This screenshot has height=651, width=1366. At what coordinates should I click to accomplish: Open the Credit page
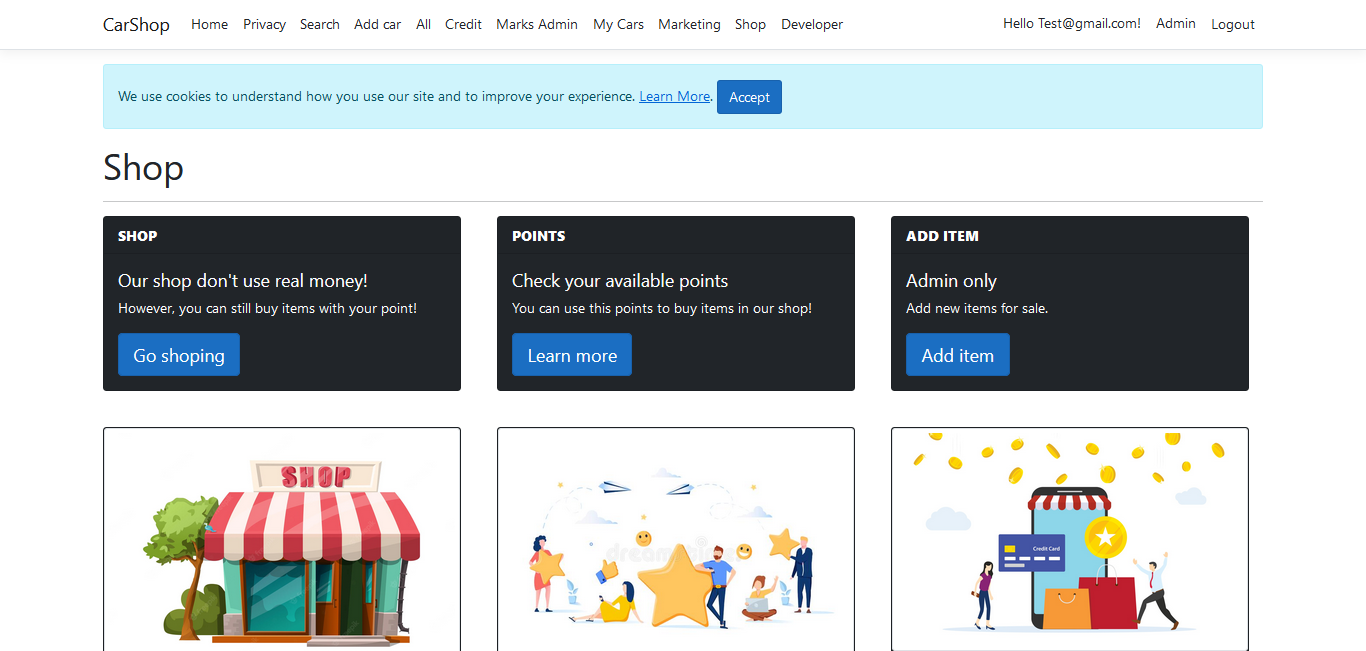coord(463,24)
